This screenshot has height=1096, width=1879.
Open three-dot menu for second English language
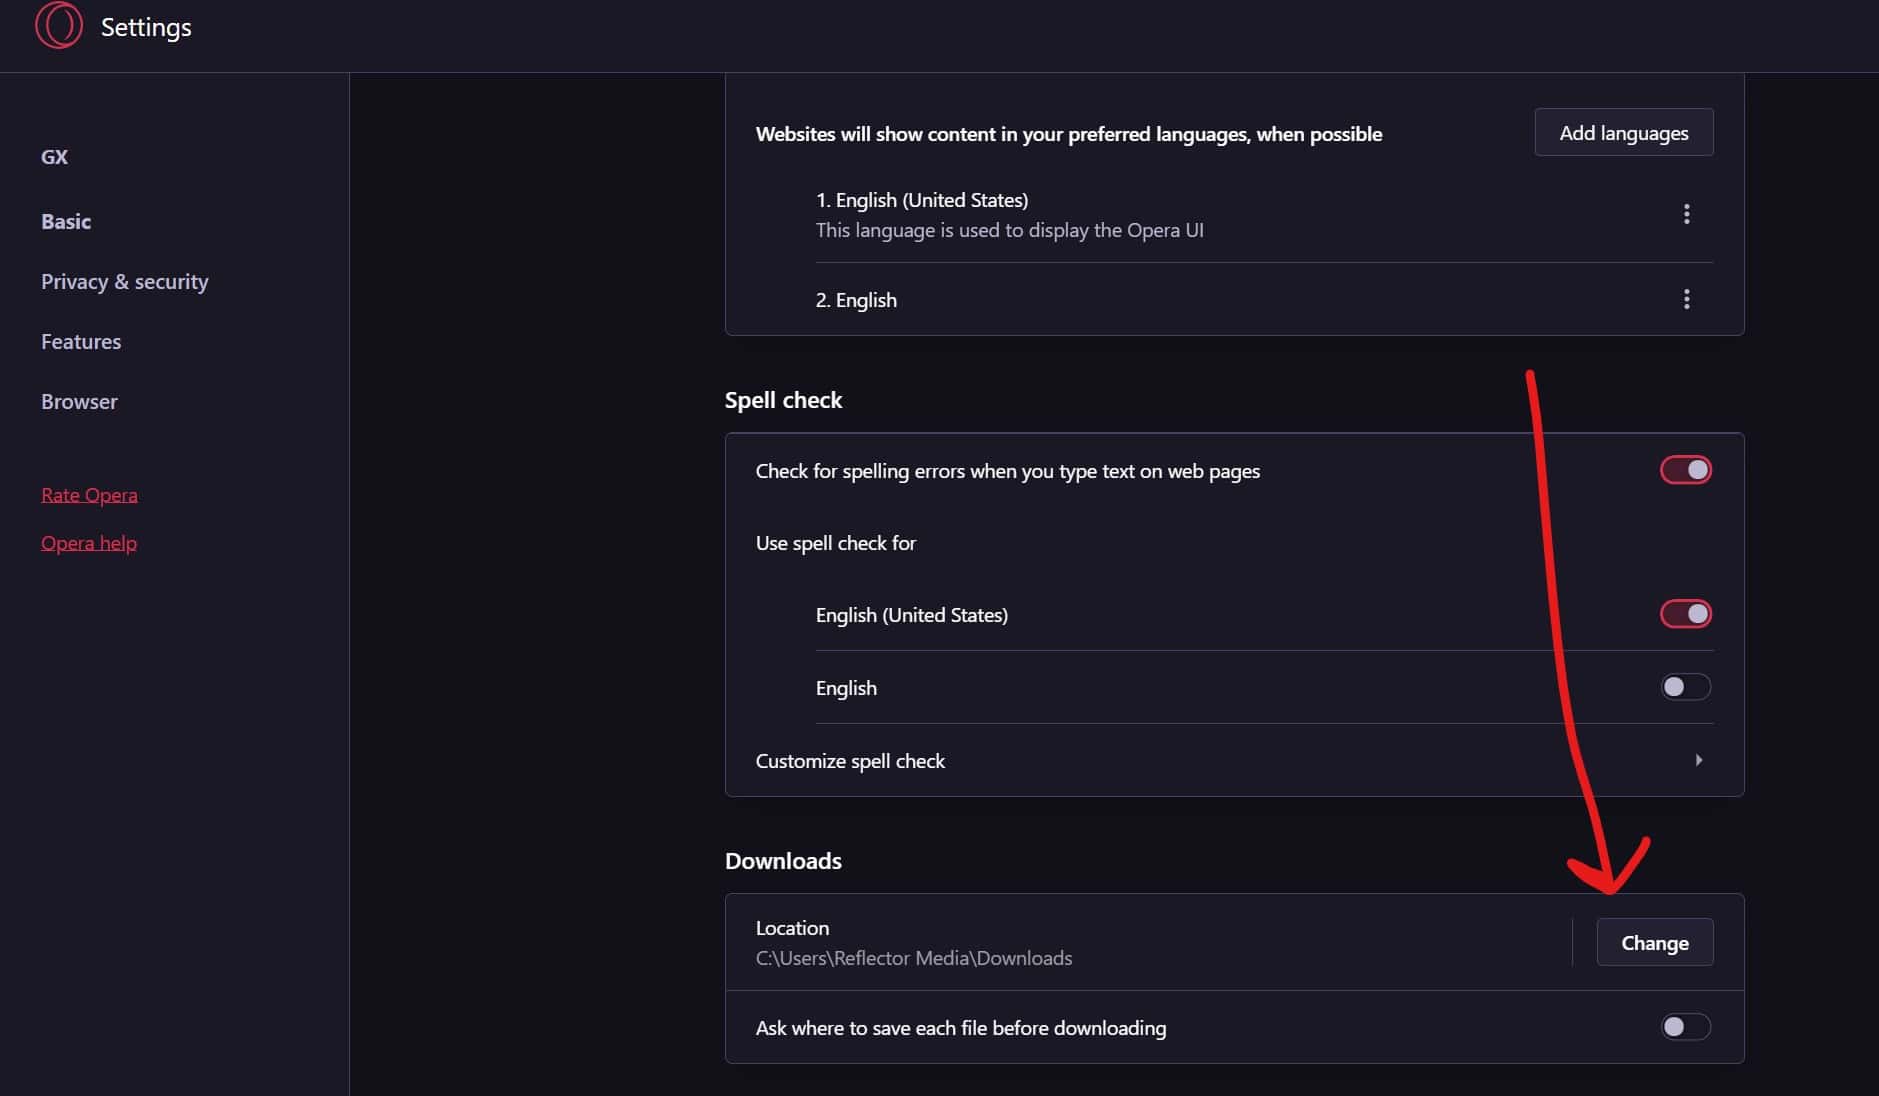(1686, 299)
